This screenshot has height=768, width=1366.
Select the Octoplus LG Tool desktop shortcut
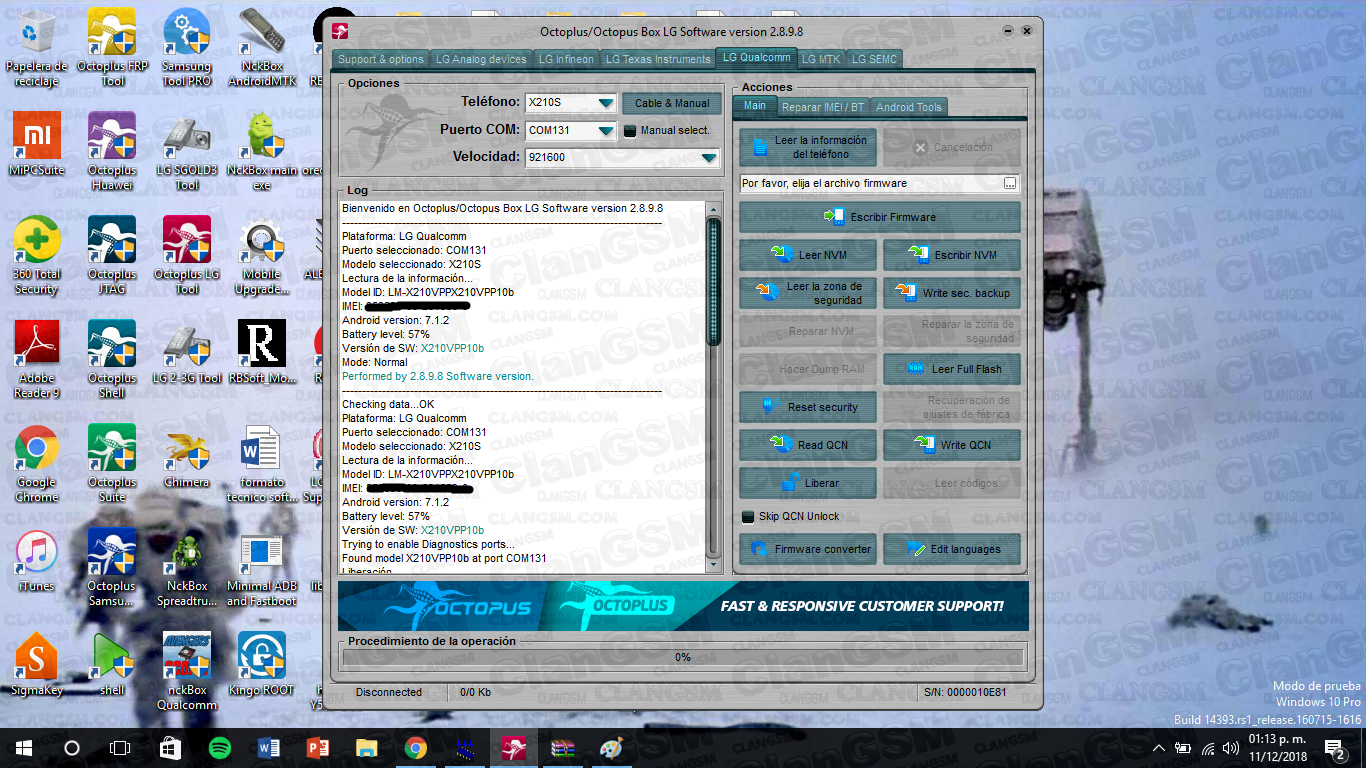pos(187,255)
